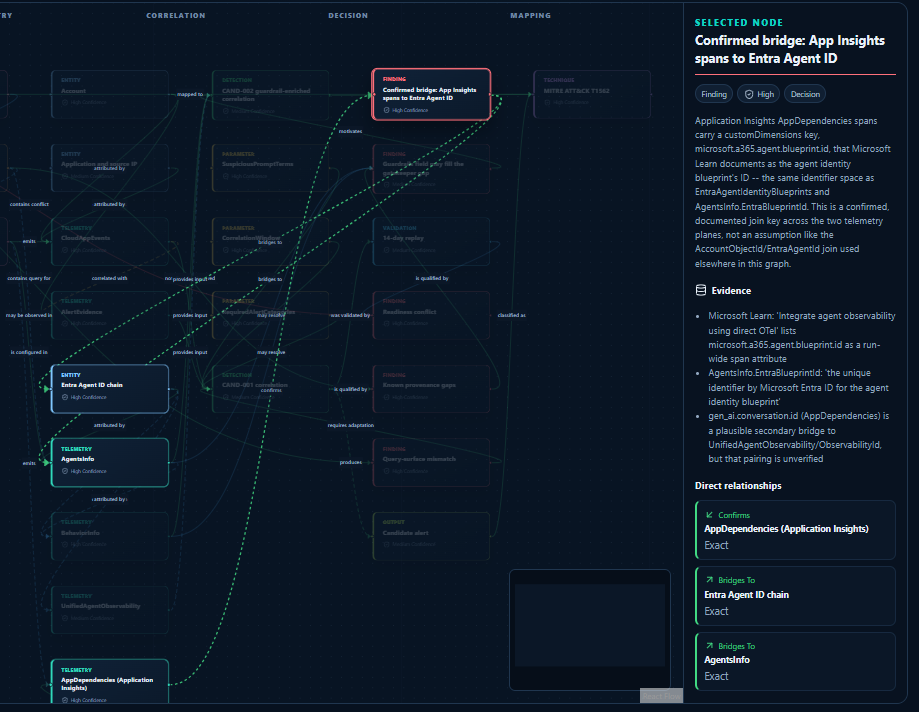Click the Evidence database icon
Screen dimensions: 919x712
coord(700,291)
